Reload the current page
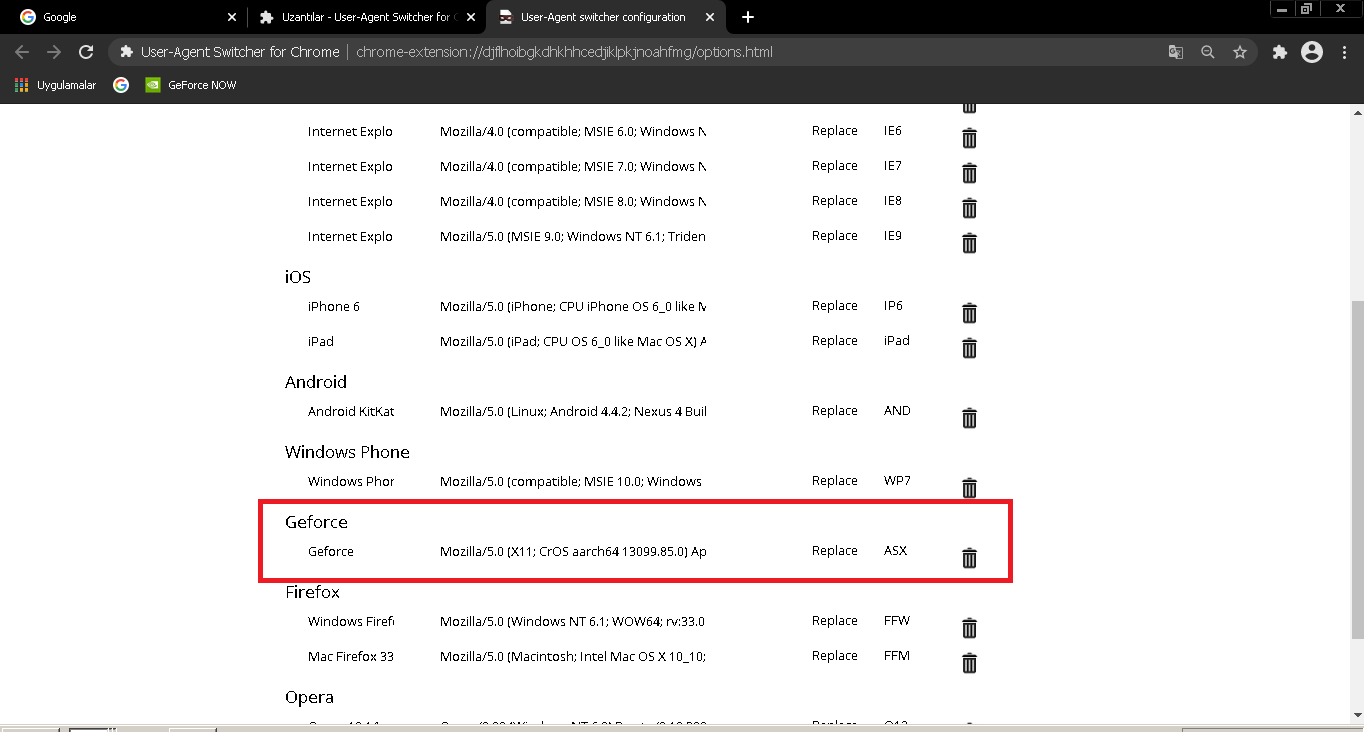 tap(86, 52)
